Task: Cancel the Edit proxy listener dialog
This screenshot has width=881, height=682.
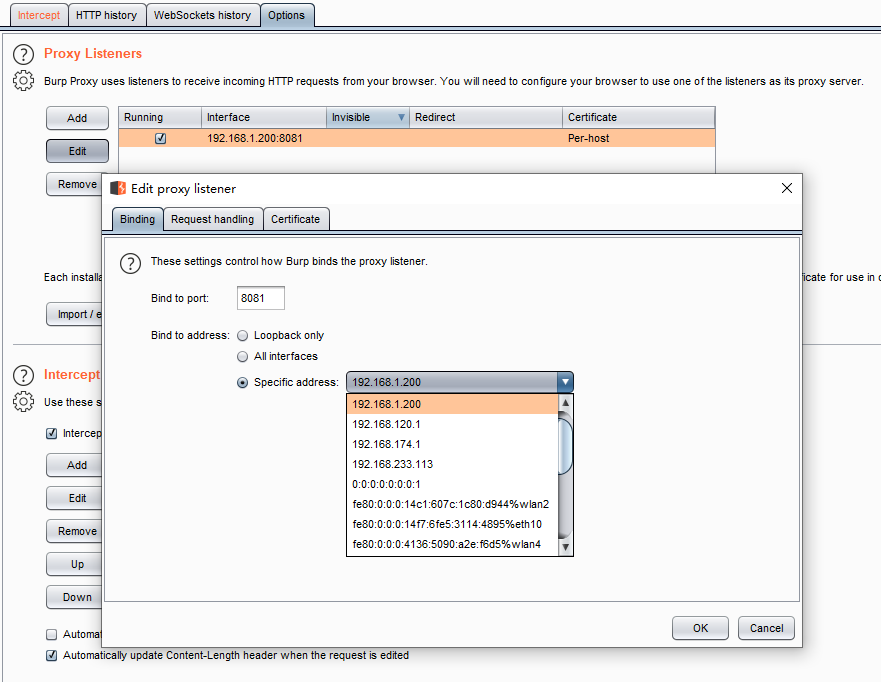Action: tap(766, 628)
